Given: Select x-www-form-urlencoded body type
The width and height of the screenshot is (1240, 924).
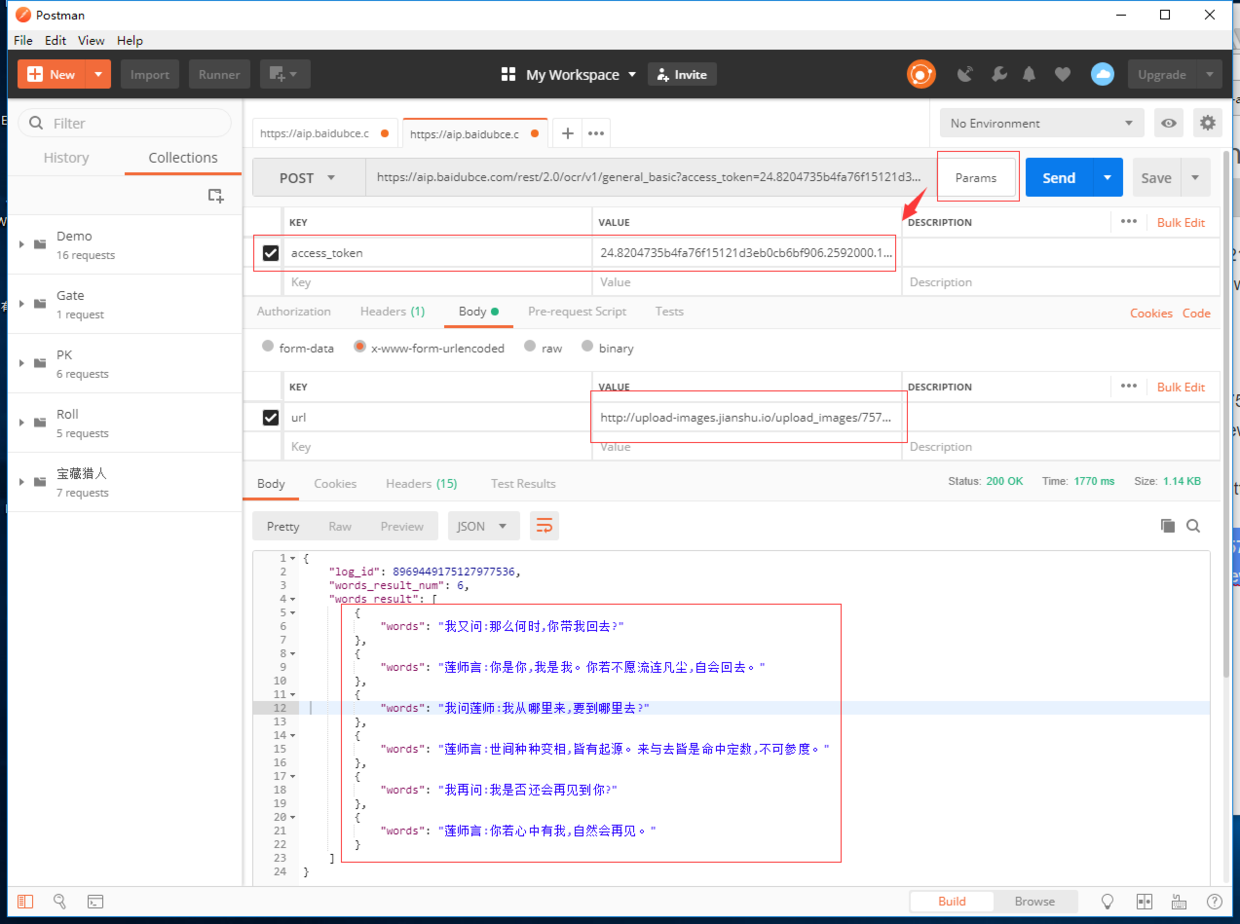Looking at the screenshot, I should click(x=359, y=347).
